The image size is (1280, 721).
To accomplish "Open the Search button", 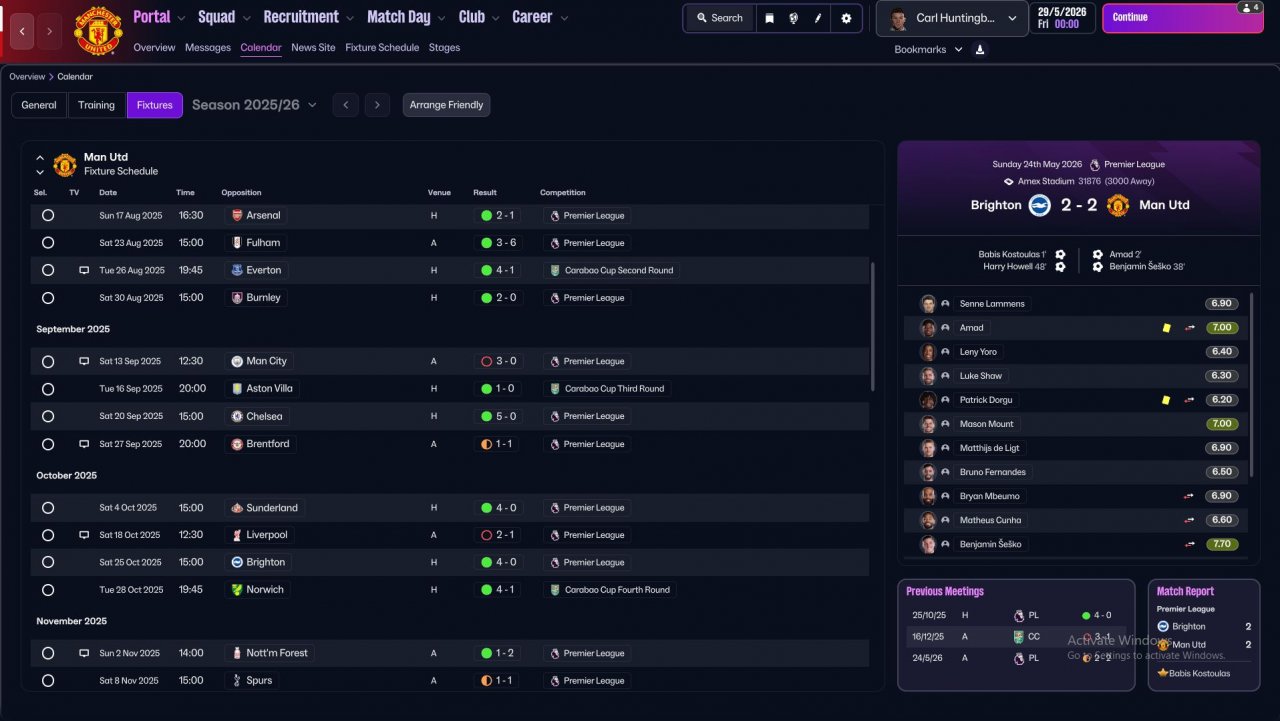I will 720,18.
